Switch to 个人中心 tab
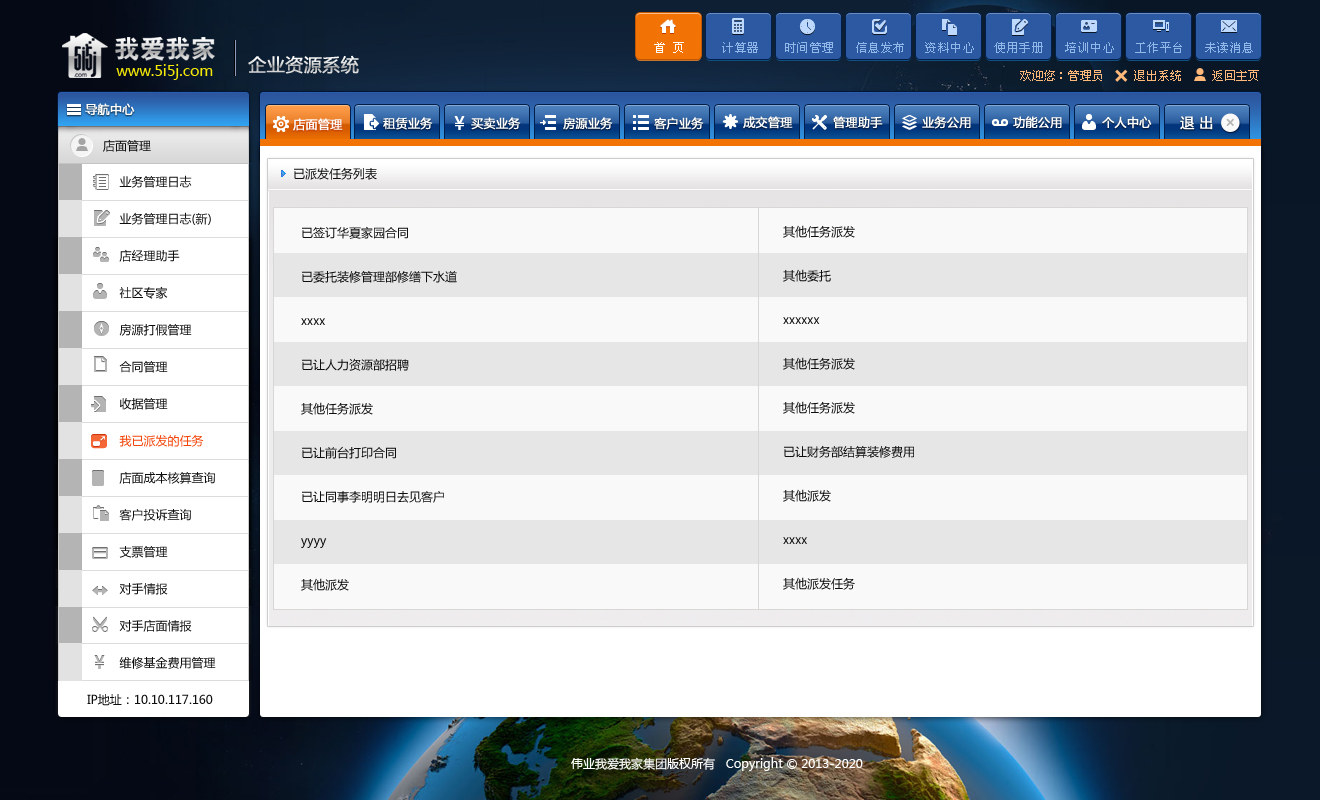1320x800 pixels. [1117, 122]
